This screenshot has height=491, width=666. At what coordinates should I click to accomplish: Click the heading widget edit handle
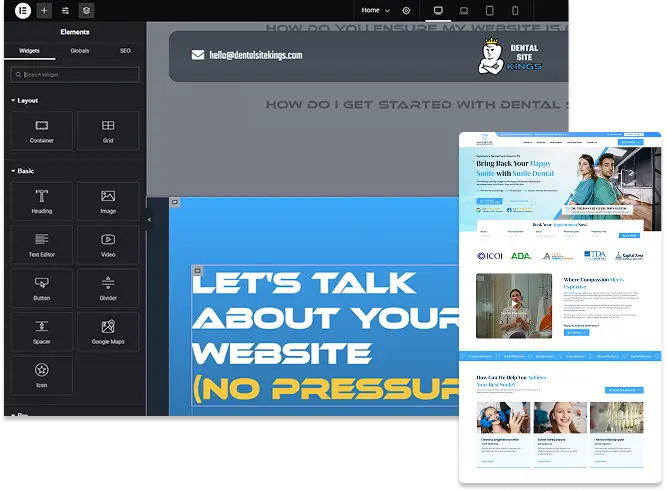point(197,271)
